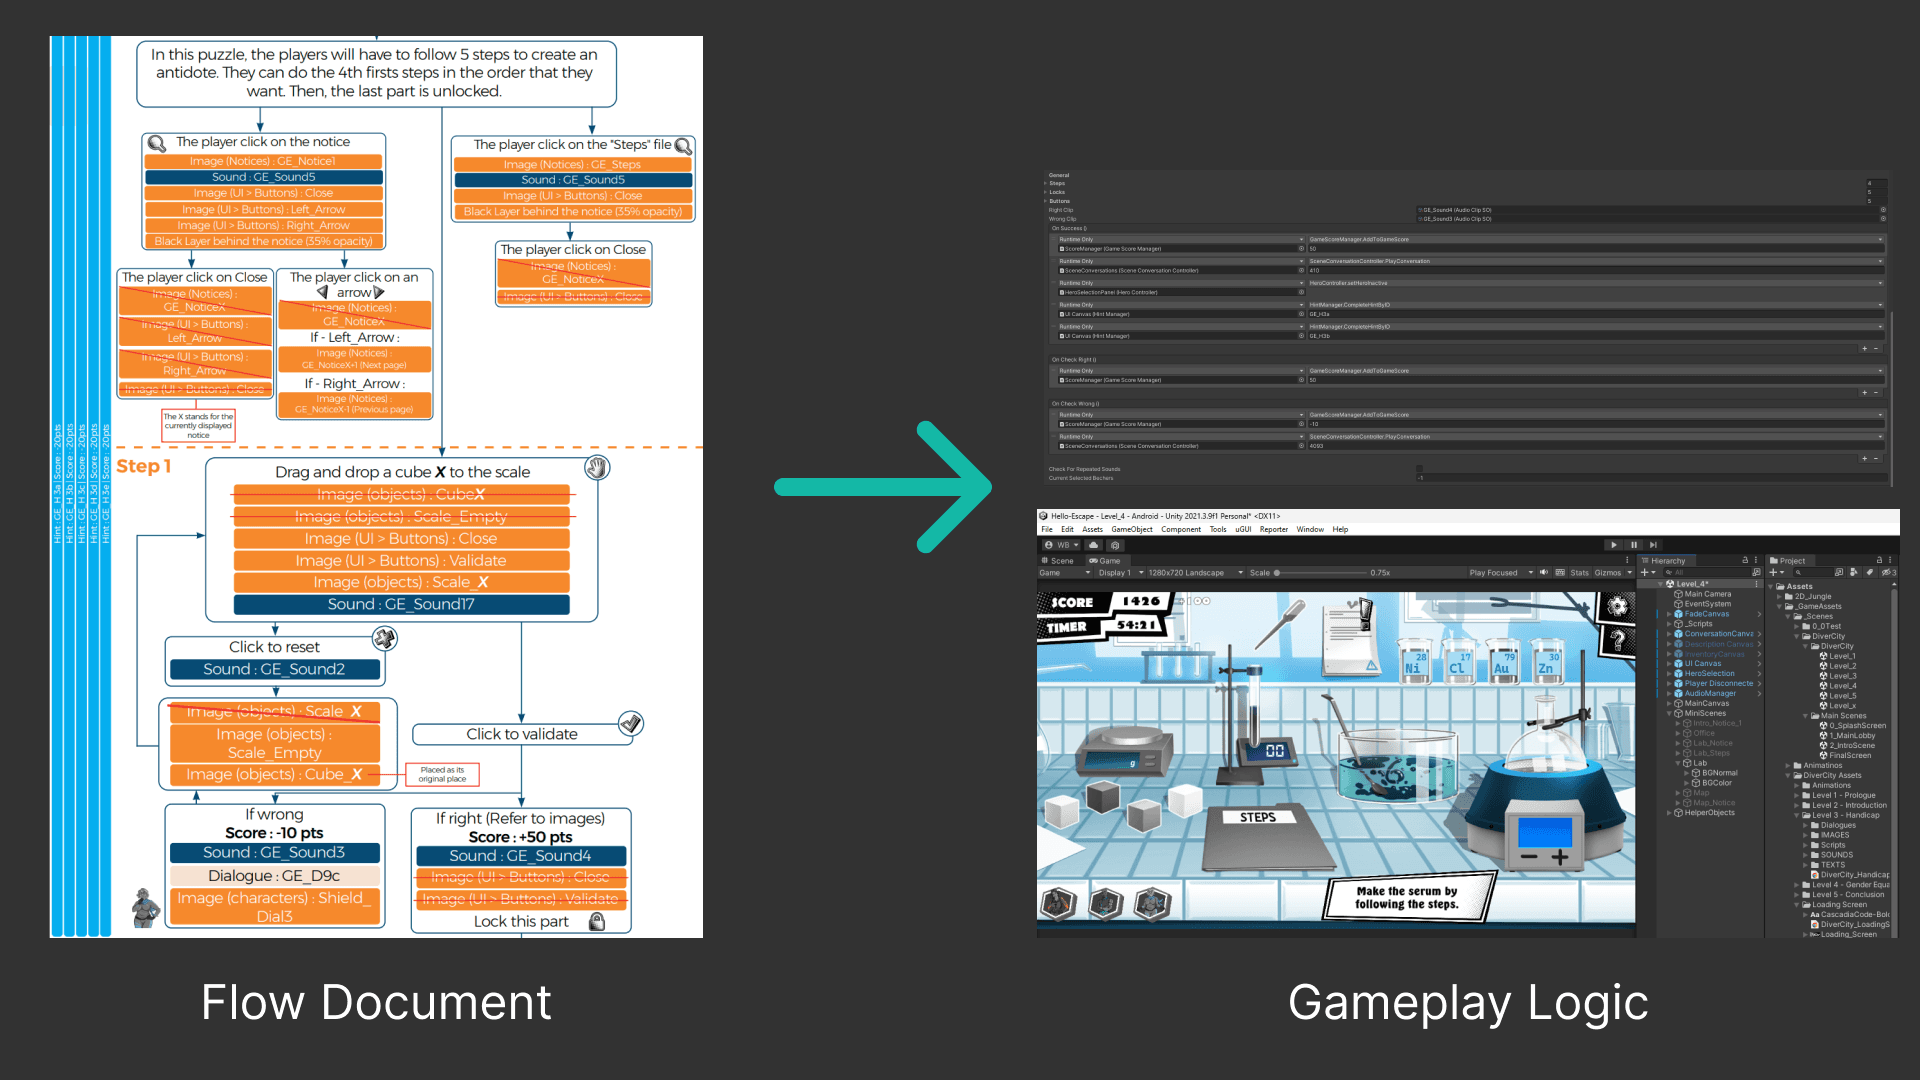Viewport: 1920px width, 1080px height.
Task: Open the Window menu
Action: 1310,529
